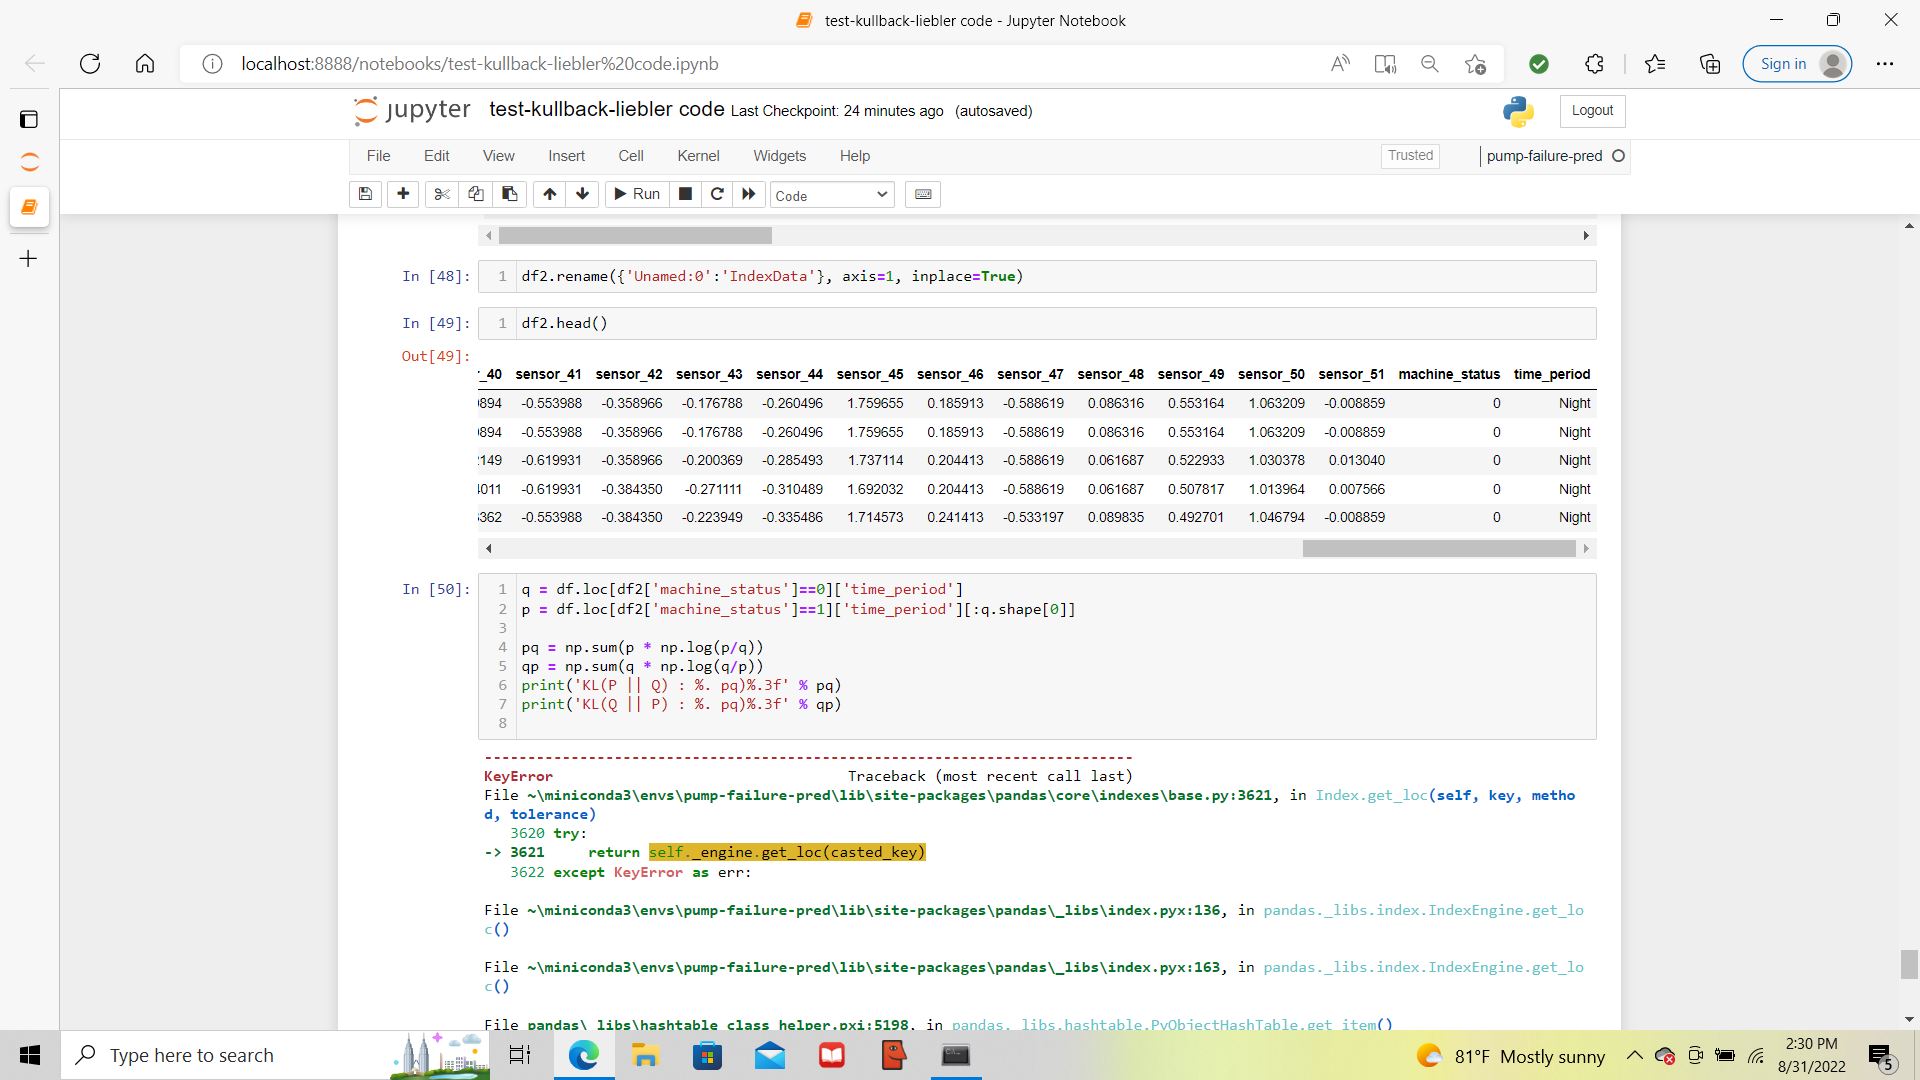Open the Code cell type dropdown
The height and width of the screenshot is (1080, 1920).
point(831,195)
